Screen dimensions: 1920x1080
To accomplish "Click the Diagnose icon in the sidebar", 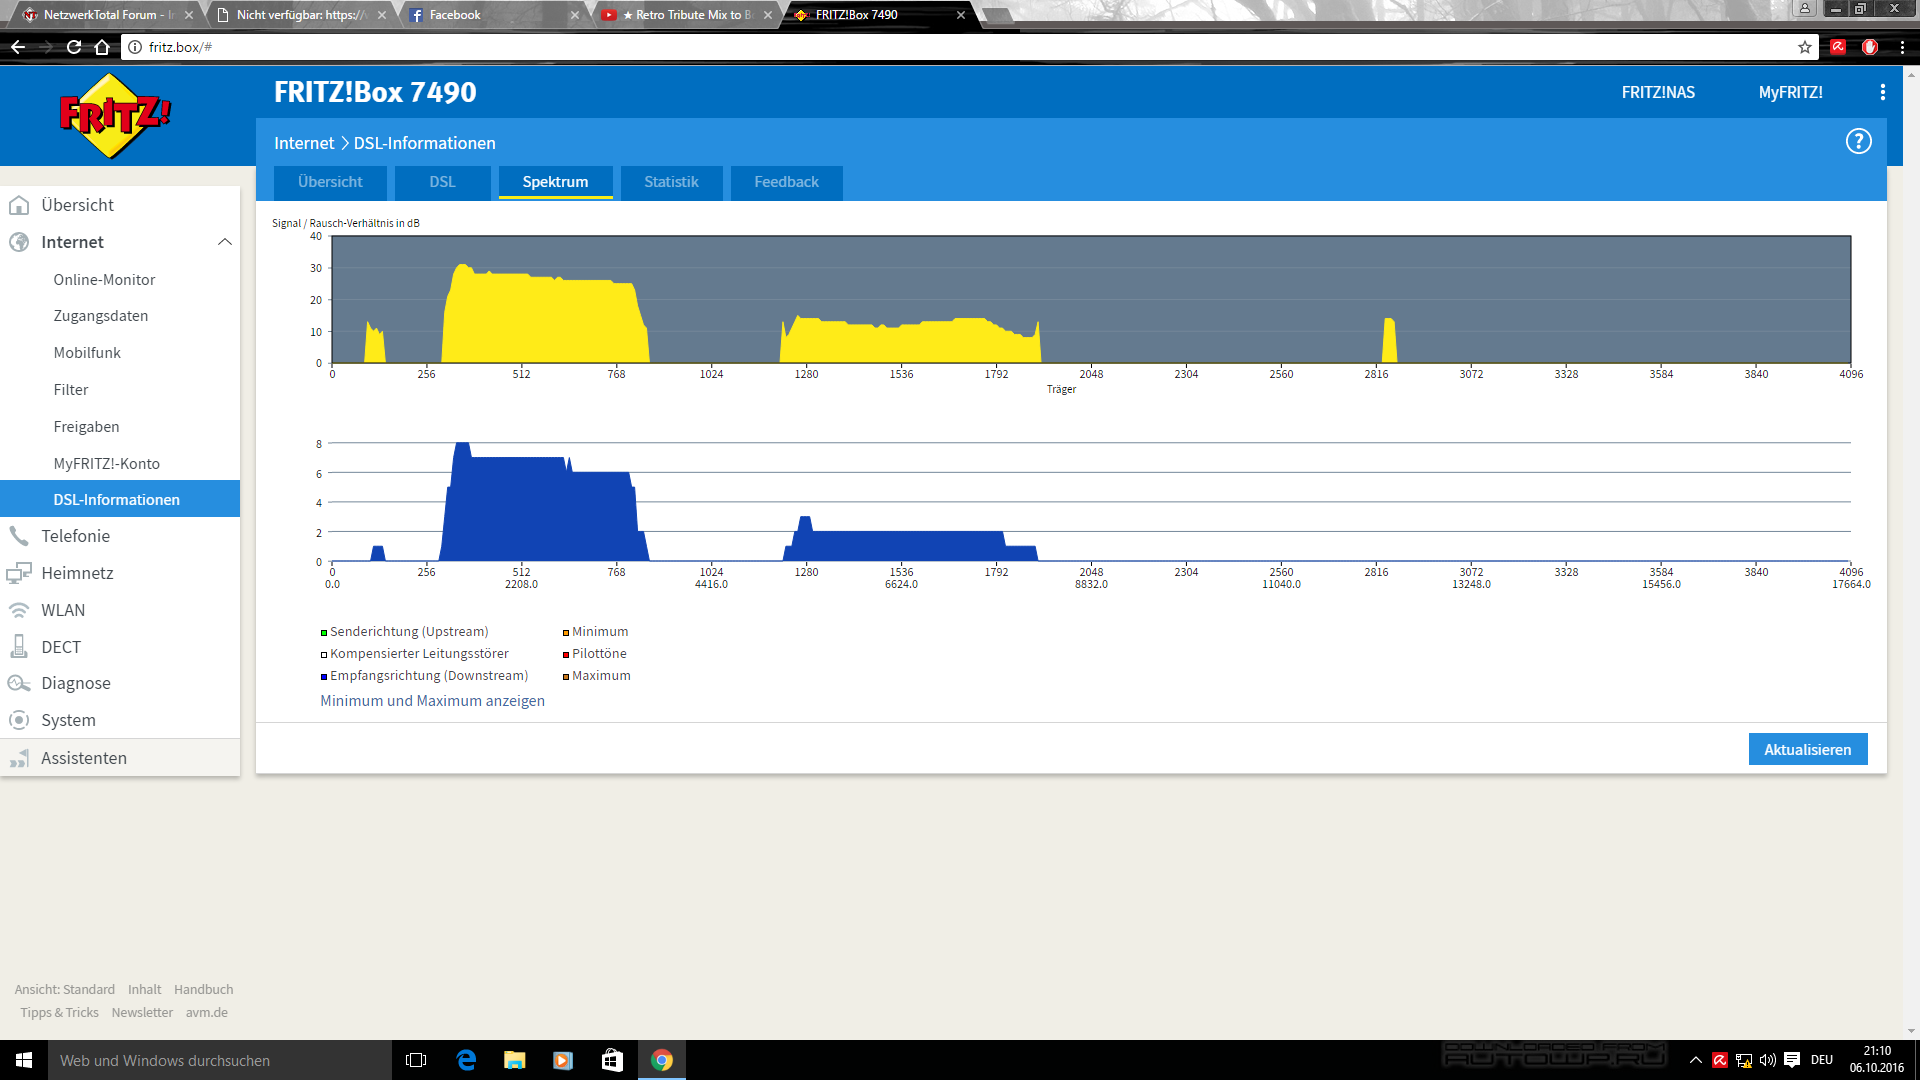I will 19,684.
